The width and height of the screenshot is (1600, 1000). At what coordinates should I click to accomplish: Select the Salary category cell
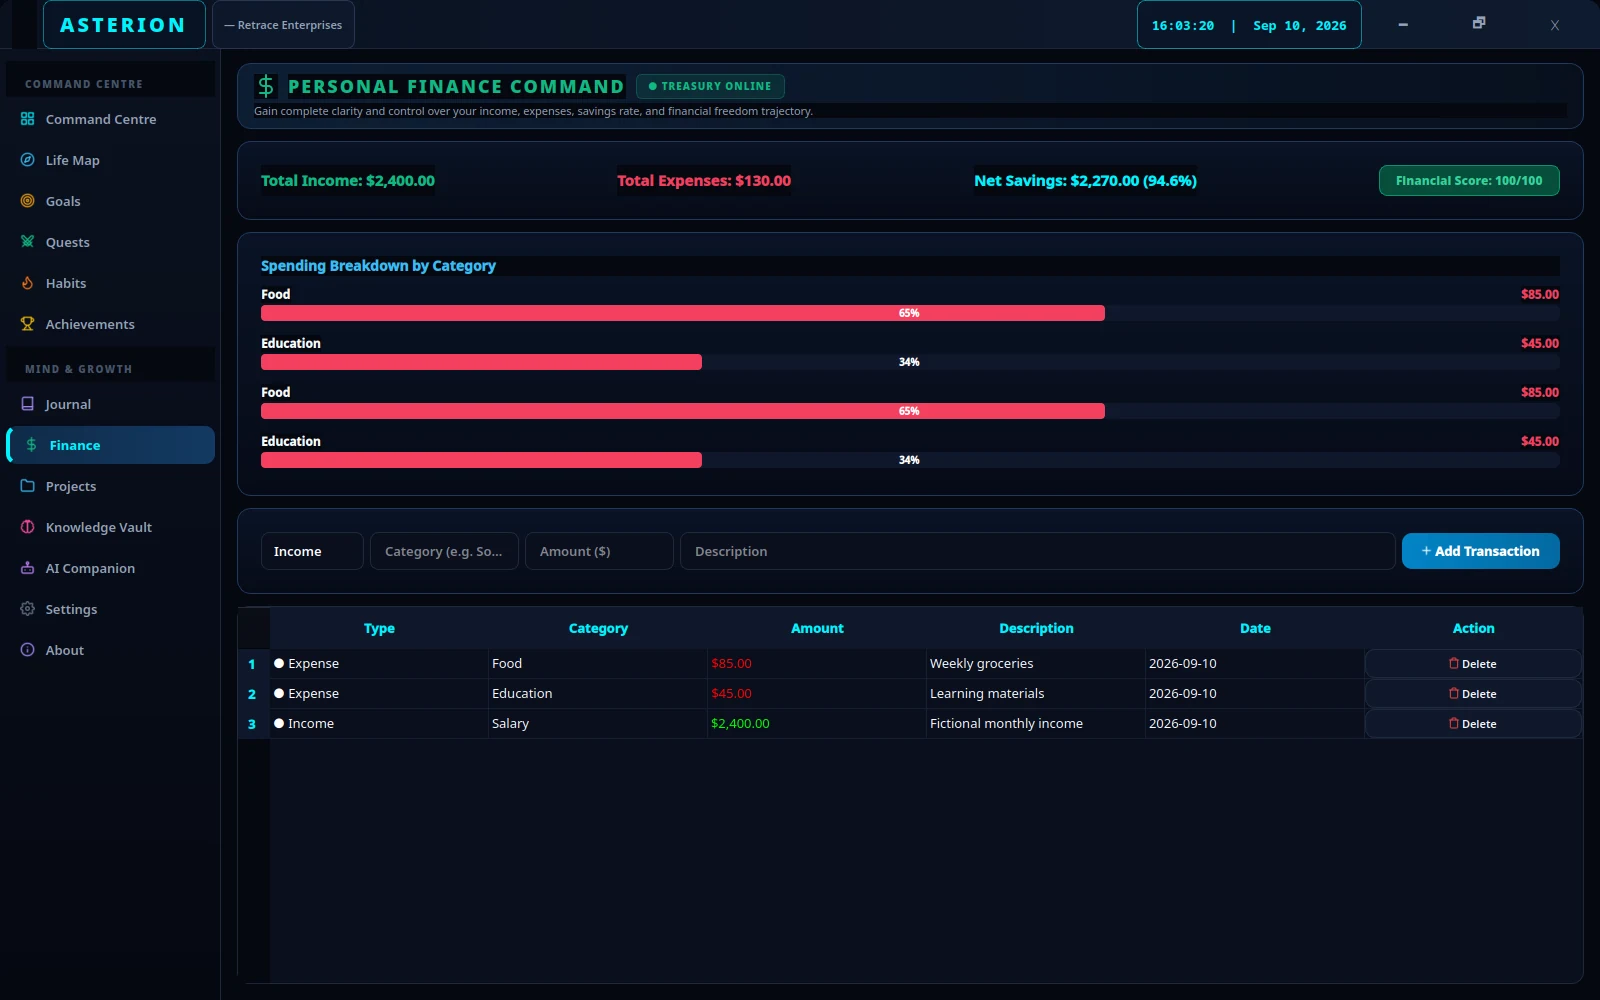point(598,723)
